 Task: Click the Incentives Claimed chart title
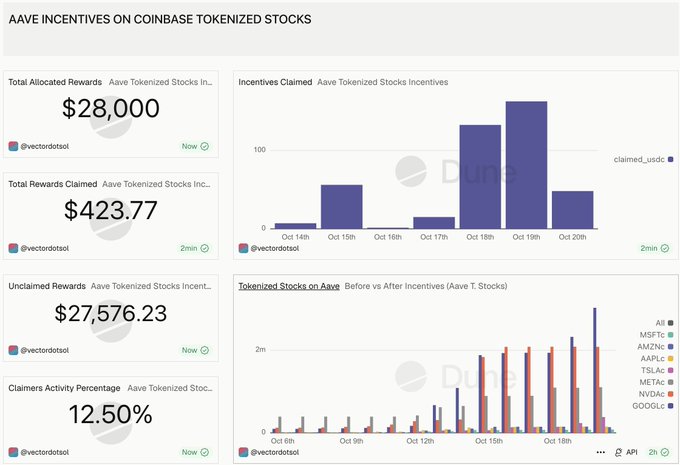[275, 82]
